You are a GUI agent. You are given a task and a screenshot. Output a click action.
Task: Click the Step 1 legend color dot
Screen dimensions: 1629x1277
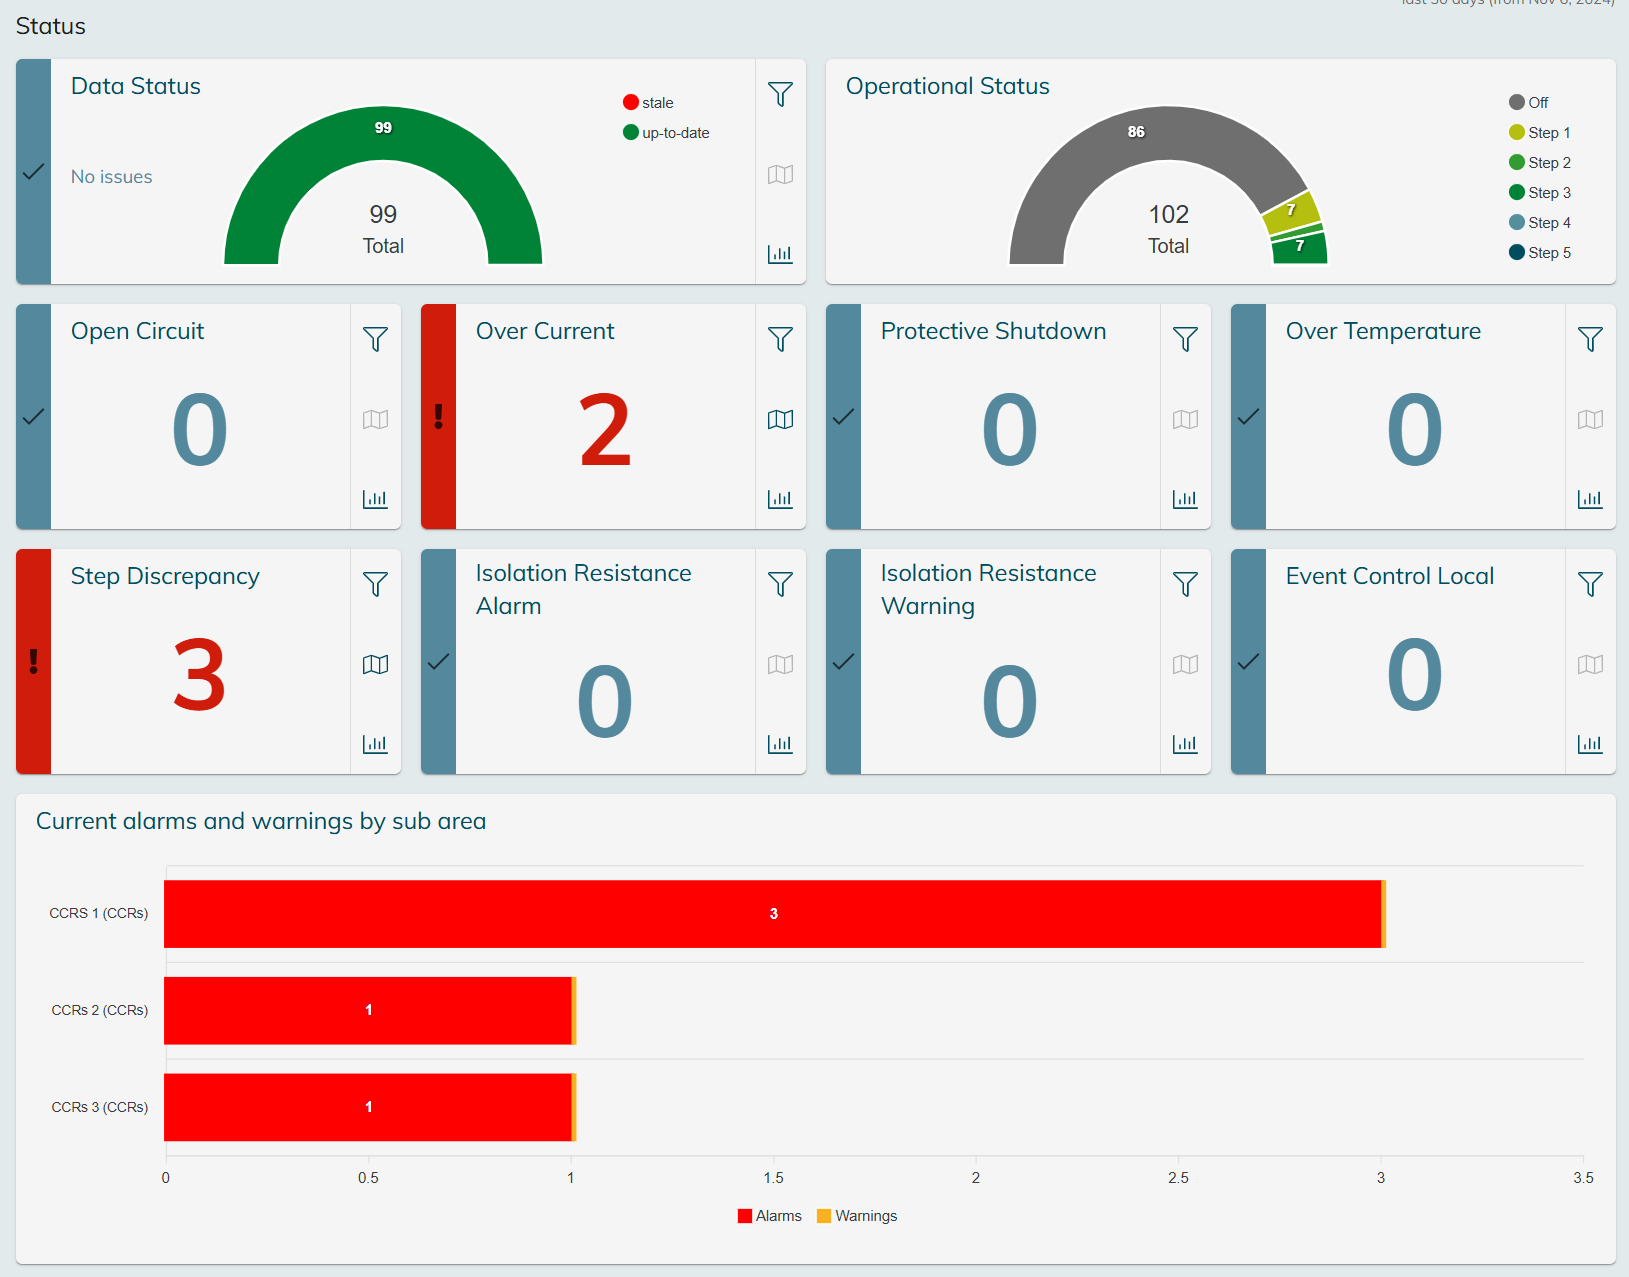click(x=1517, y=133)
